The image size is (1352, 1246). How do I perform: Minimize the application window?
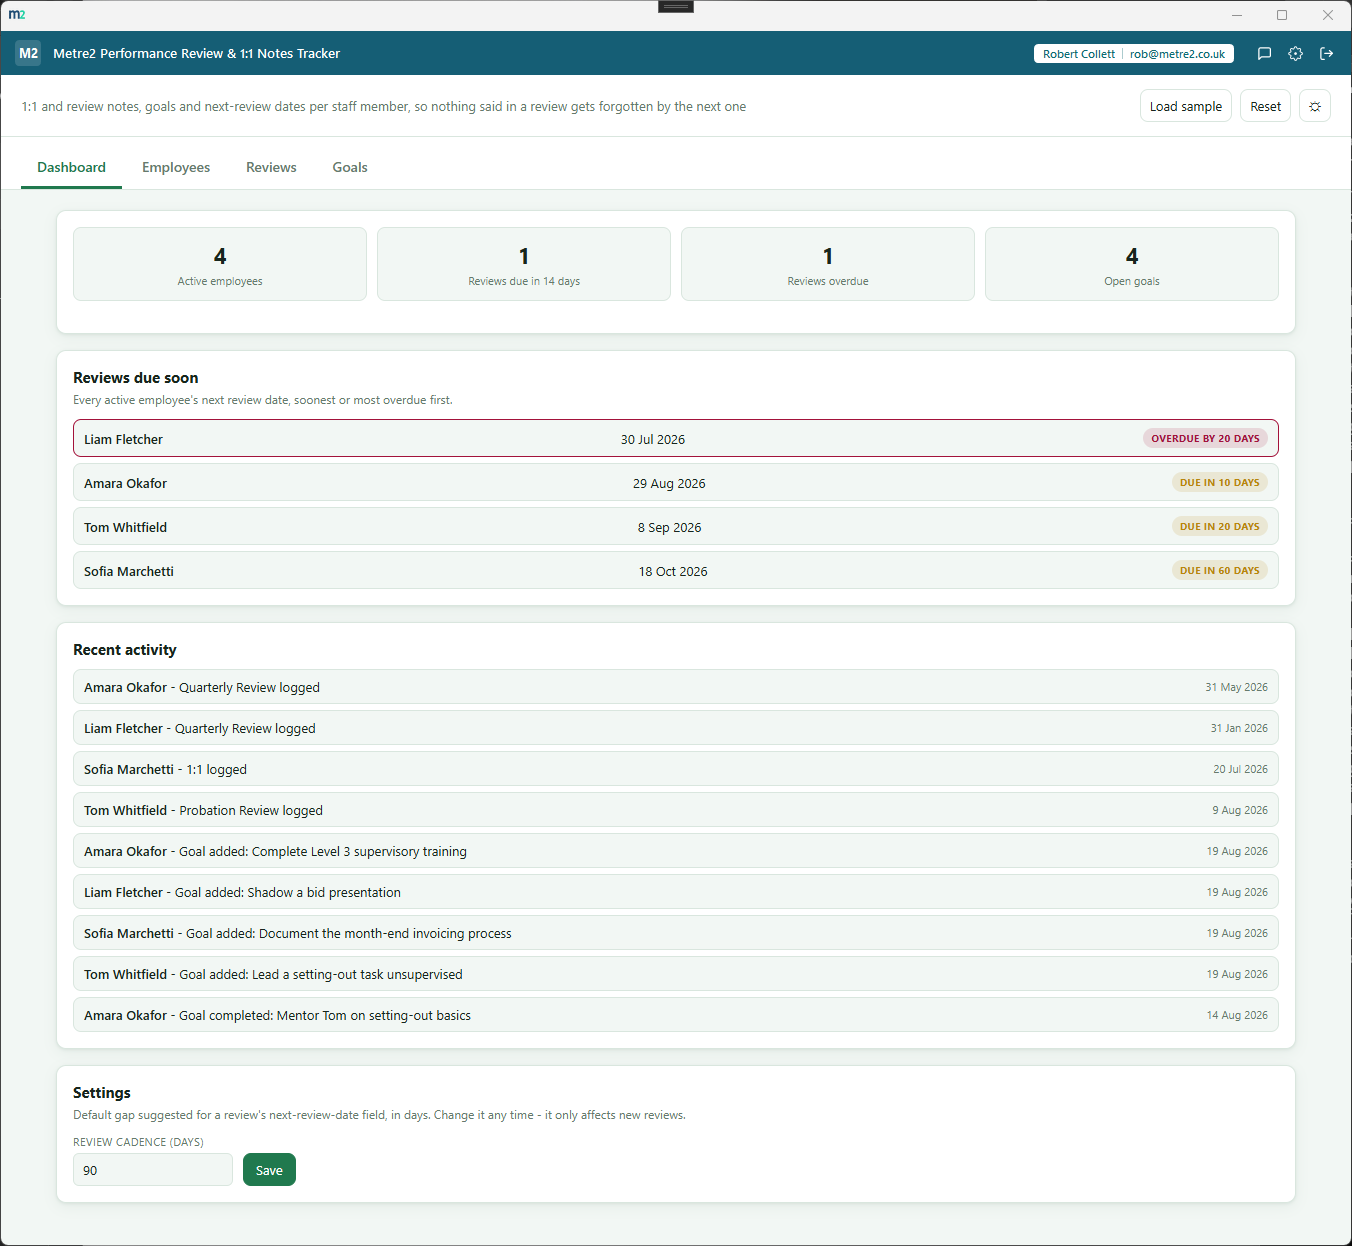pos(1237,15)
